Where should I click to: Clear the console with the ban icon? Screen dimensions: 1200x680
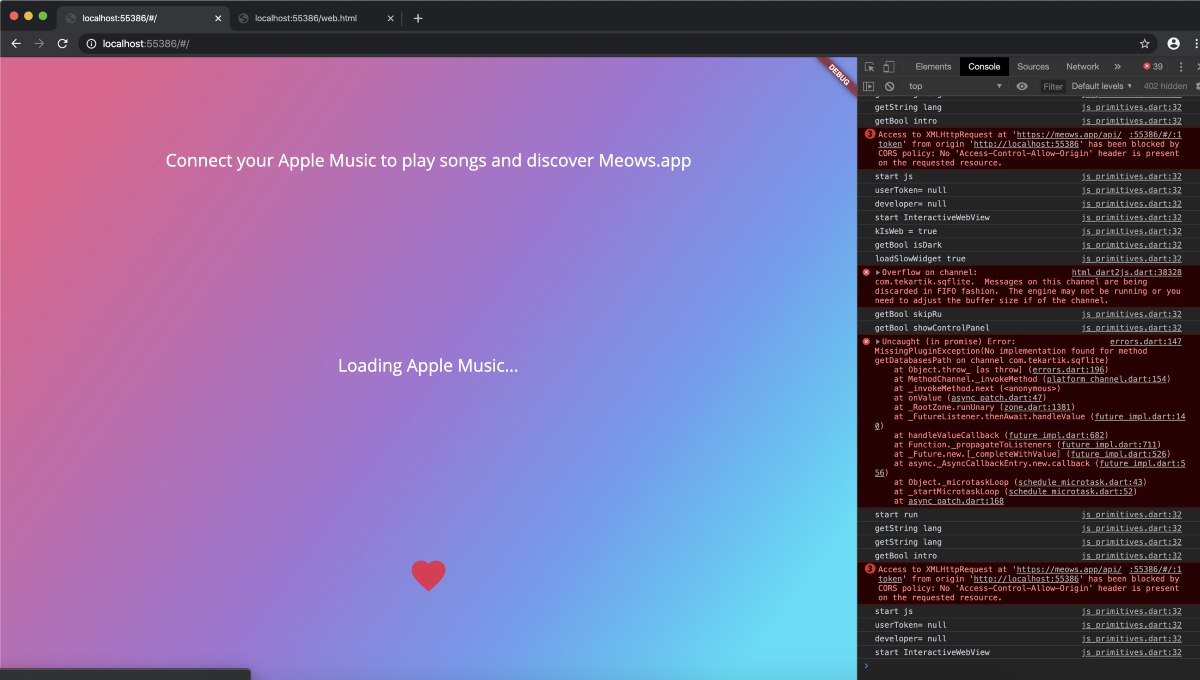(x=889, y=87)
